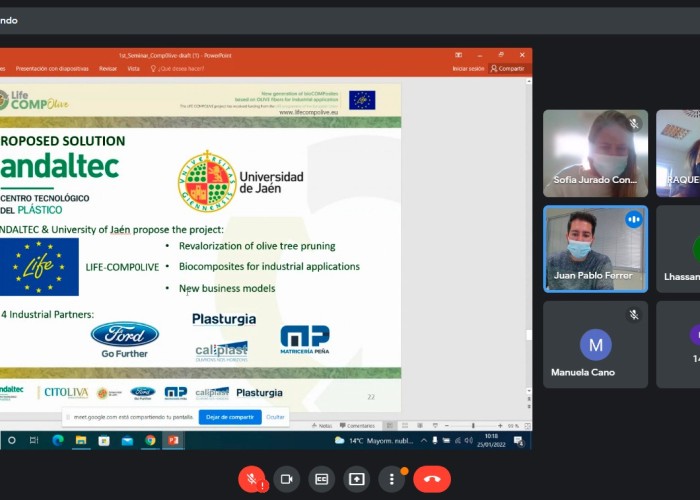Click the 'Compartir' button in PowerPoint
Image resolution: width=700 pixels, height=500 pixels.
[508, 69]
